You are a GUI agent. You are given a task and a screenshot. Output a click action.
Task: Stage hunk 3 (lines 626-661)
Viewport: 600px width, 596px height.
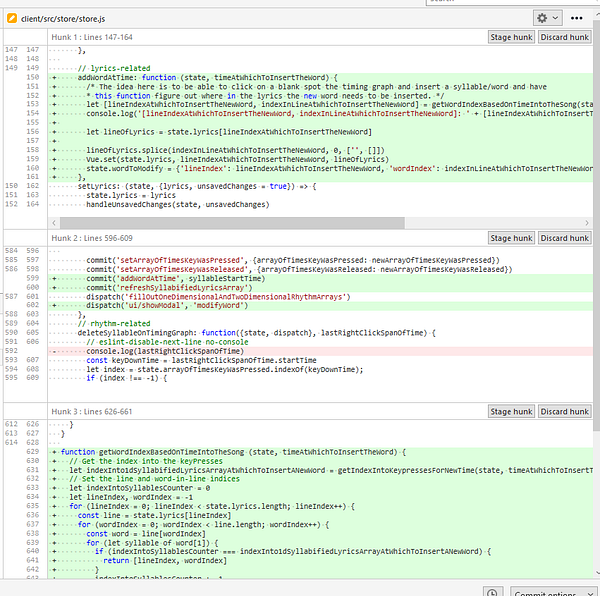pos(510,411)
